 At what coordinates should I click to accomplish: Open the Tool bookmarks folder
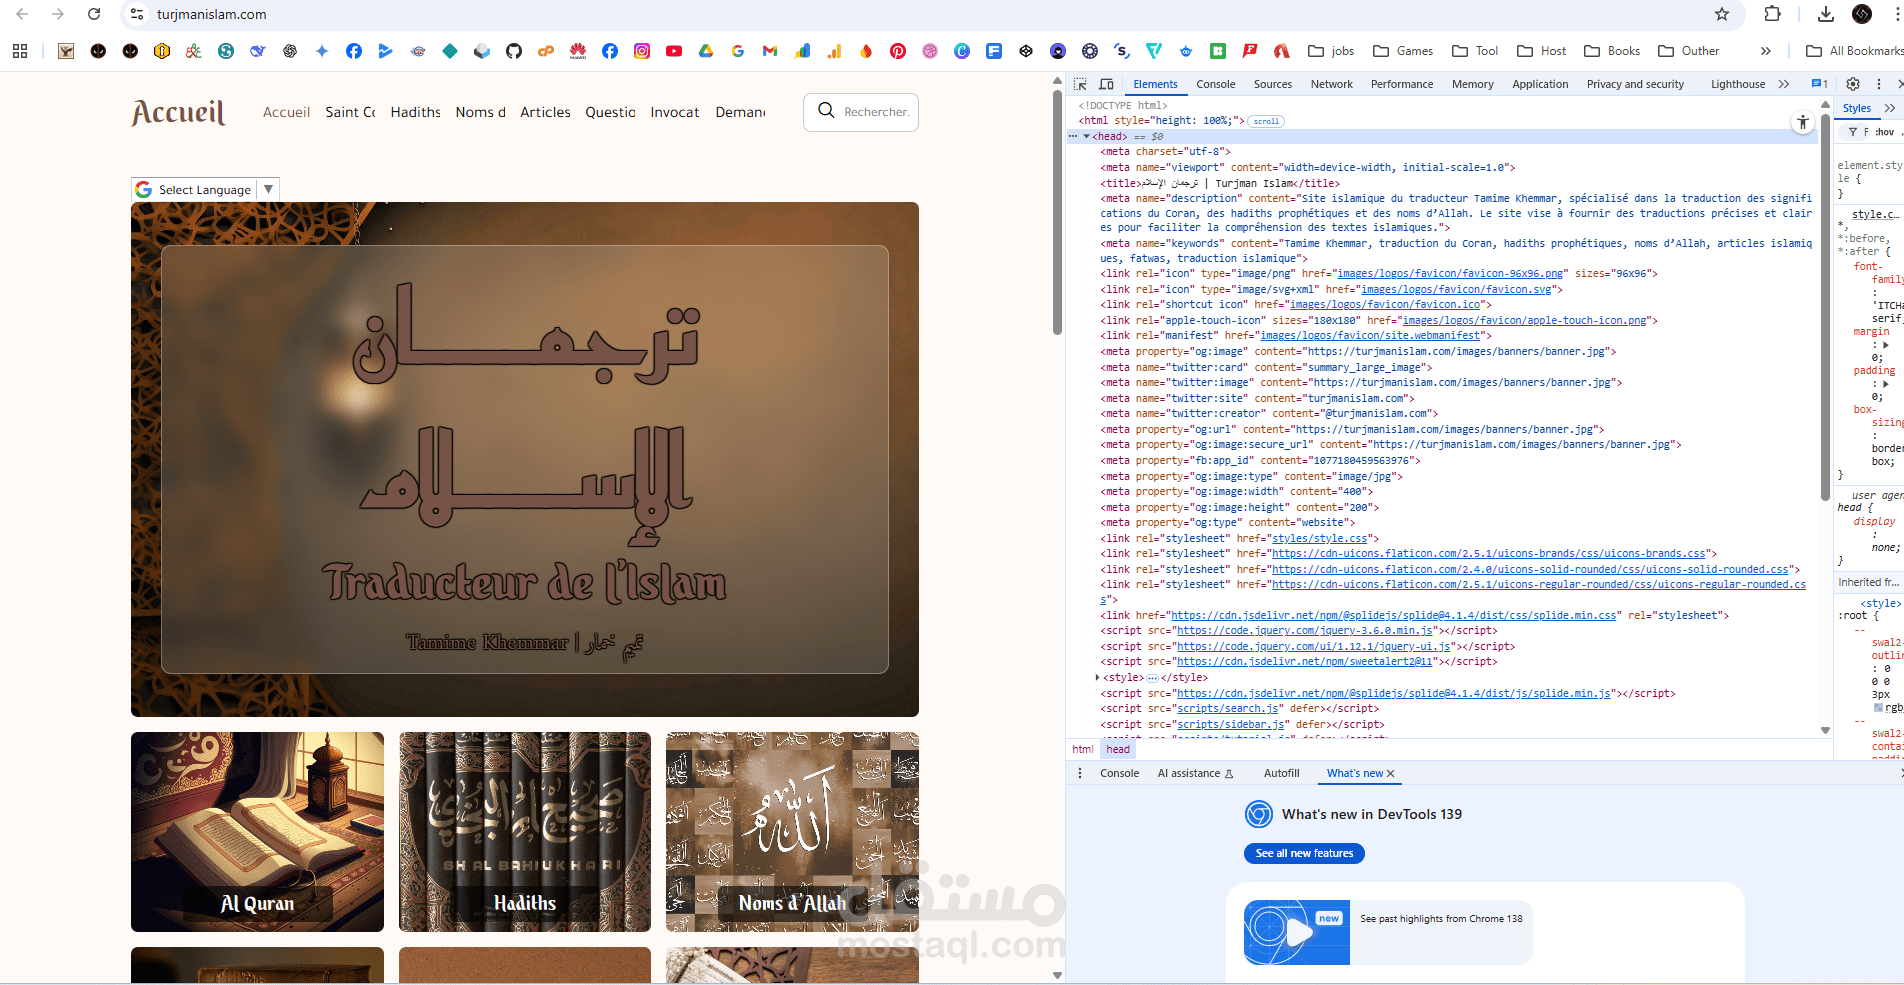[x=1475, y=51]
